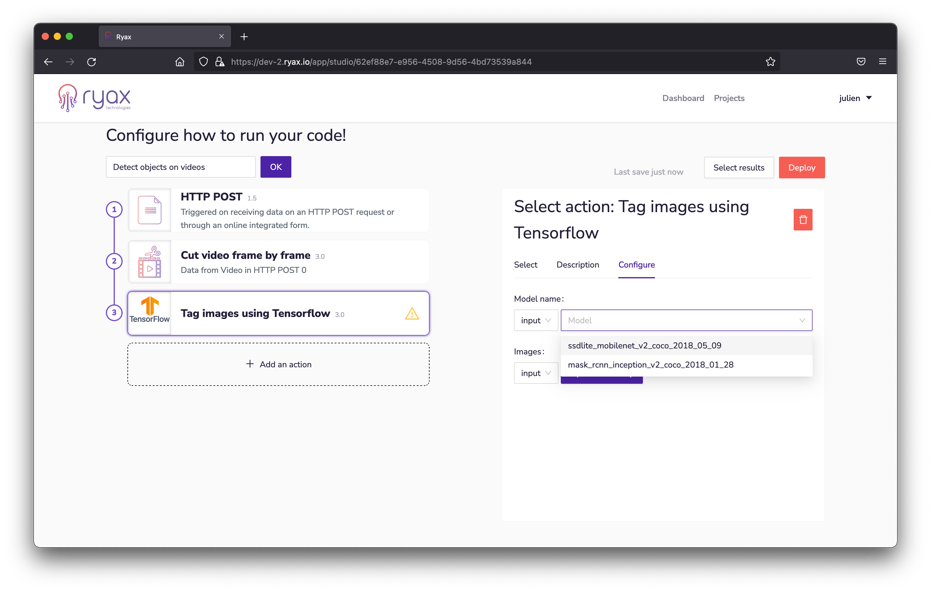
Task: Choose mask_rcnn_inception_v2_coco_2018_01_28 model option
Action: (650, 365)
